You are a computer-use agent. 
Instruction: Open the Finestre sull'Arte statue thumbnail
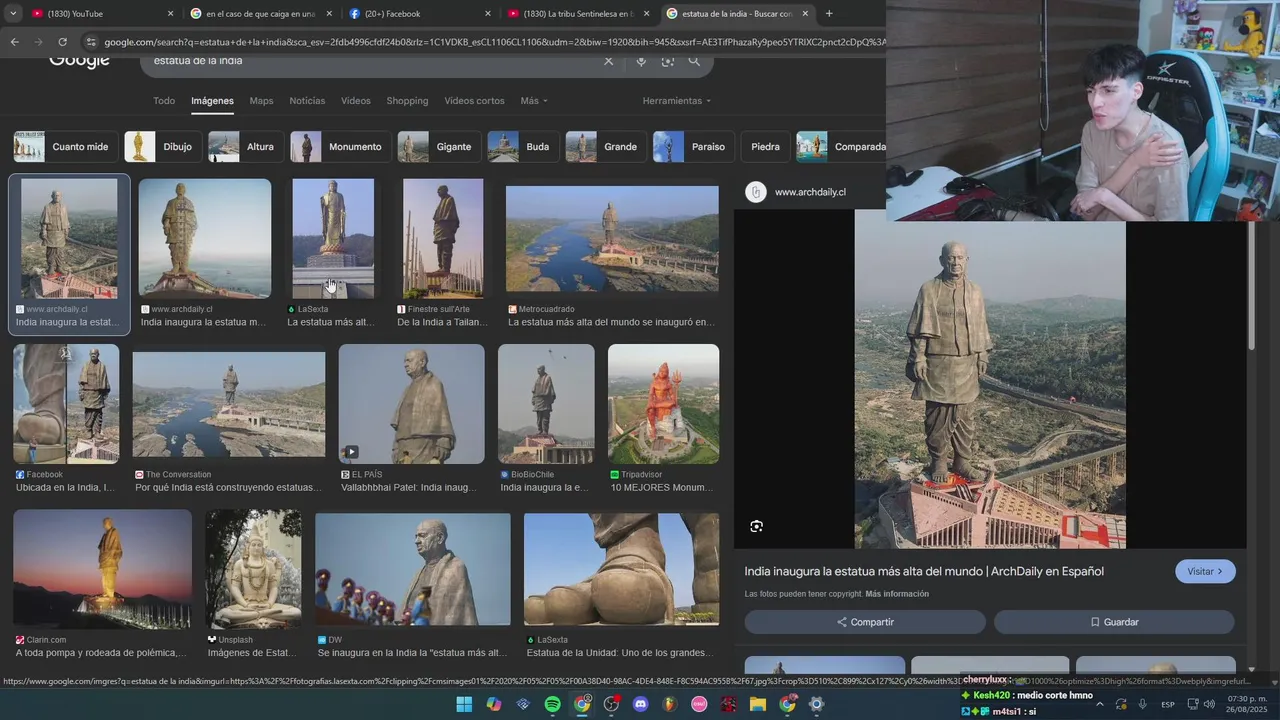coord(443,239)
